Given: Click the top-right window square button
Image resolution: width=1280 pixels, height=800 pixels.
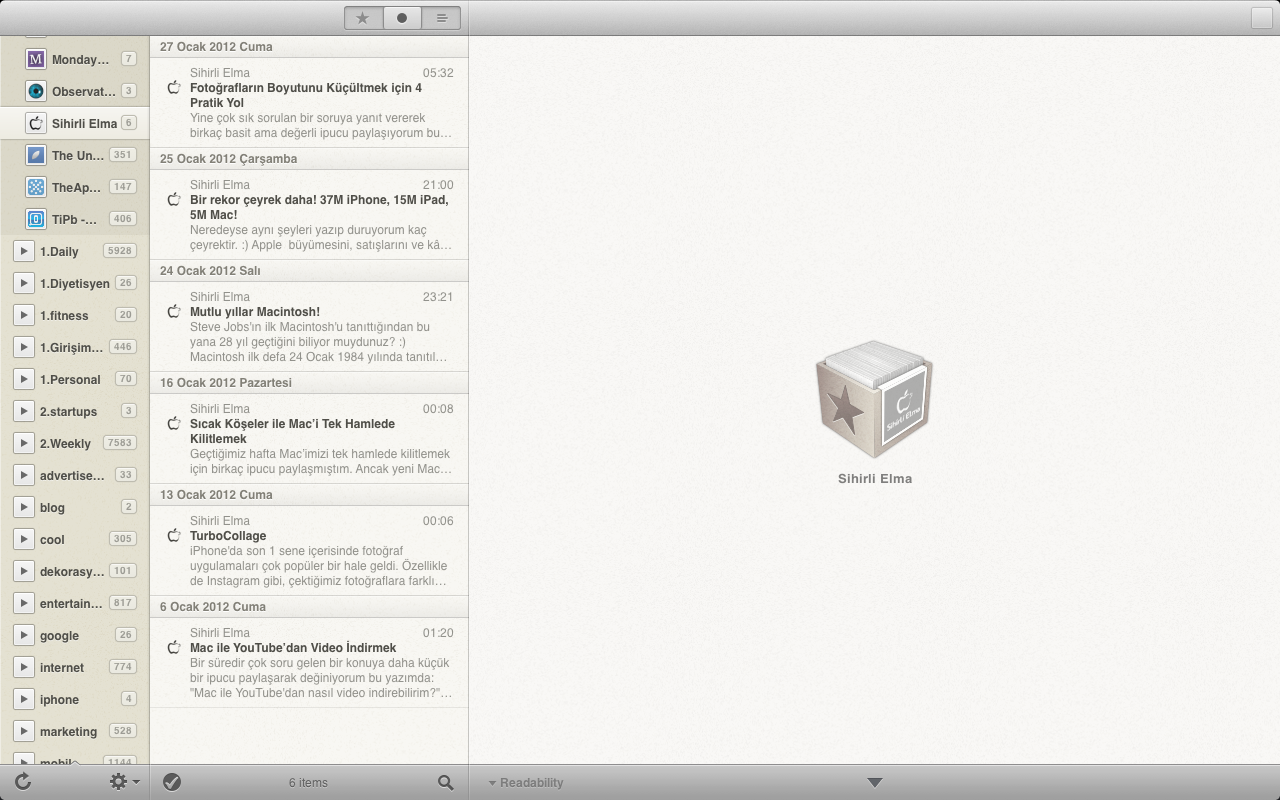Looking at the screenshot, I should pos(1262,18).
